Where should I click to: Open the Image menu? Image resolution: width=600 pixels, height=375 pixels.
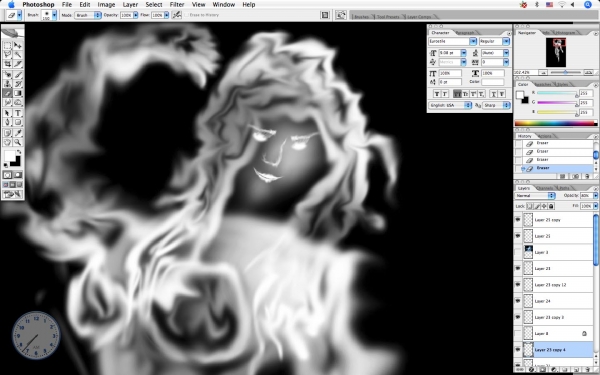(x=106, y=5)
